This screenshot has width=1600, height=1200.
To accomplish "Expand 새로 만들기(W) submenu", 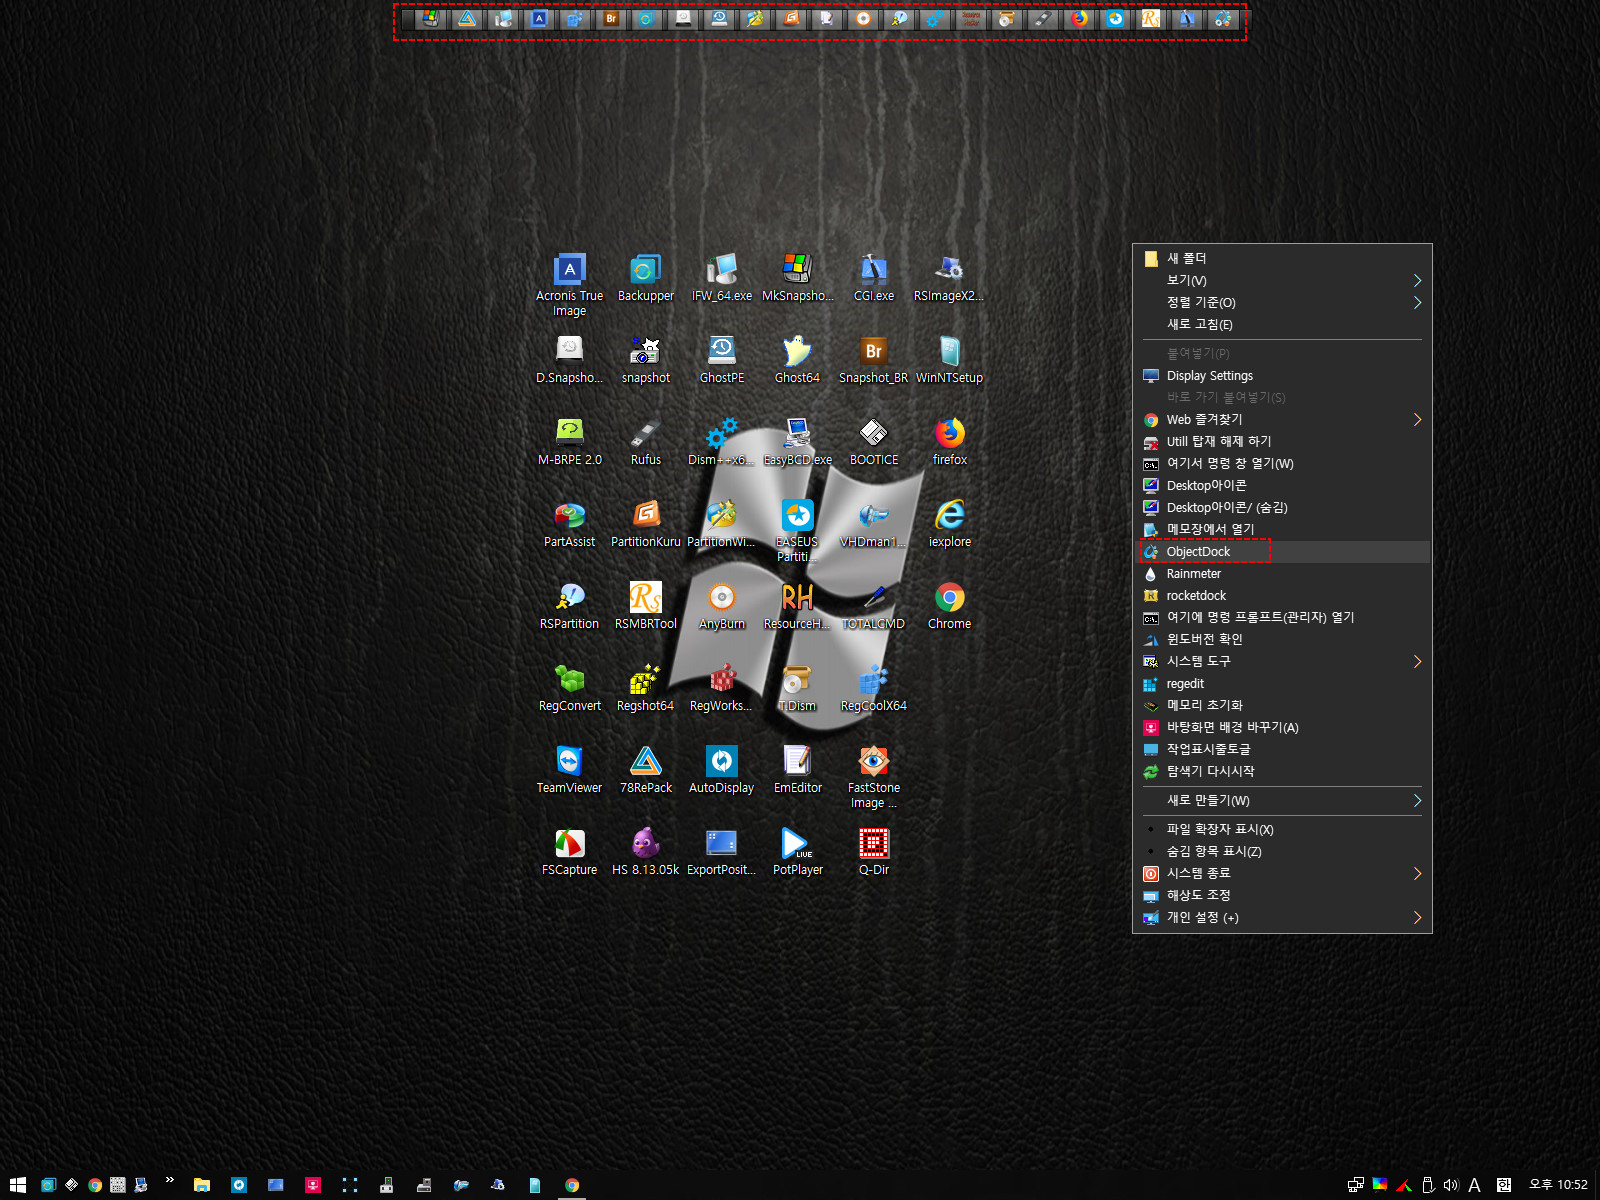I will [1282, 800].
